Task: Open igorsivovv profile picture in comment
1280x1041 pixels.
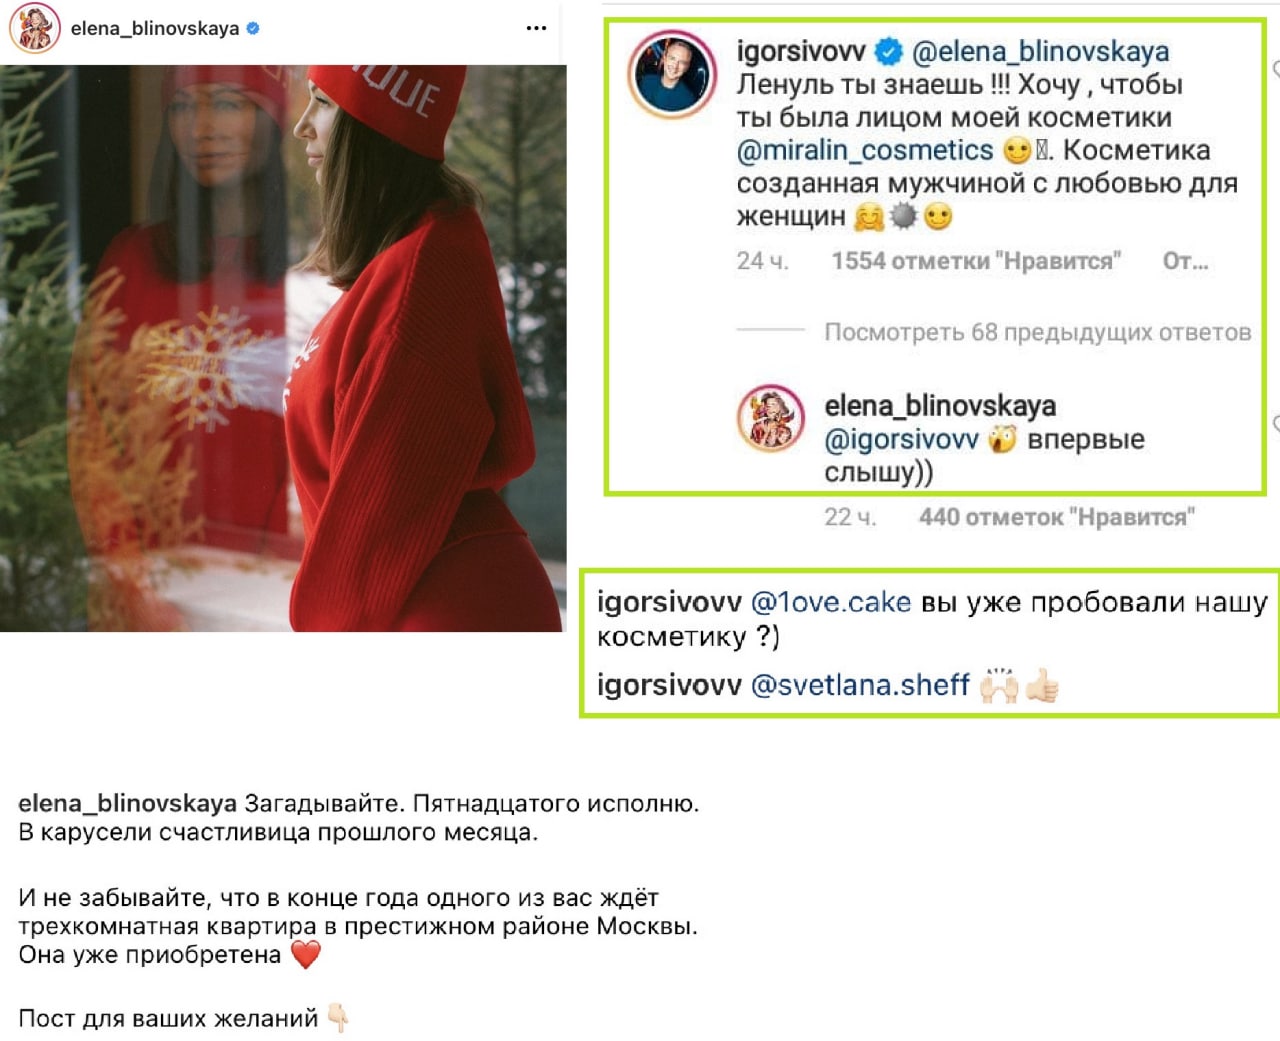Action: click(672, 75)
